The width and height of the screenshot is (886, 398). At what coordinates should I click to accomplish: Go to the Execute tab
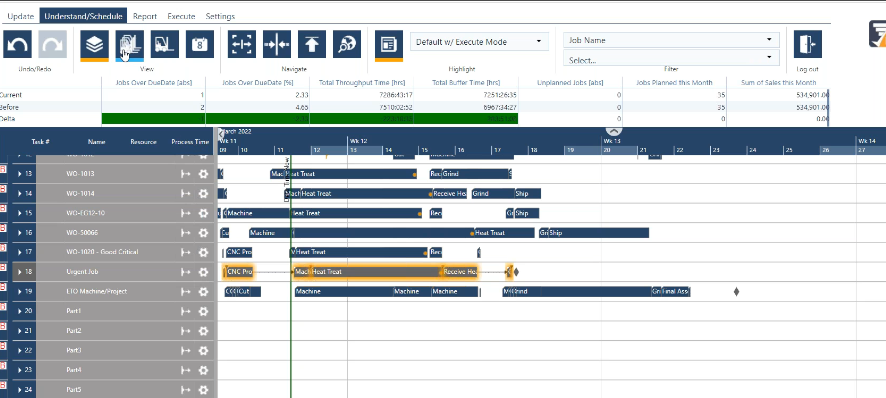point(181,16)
